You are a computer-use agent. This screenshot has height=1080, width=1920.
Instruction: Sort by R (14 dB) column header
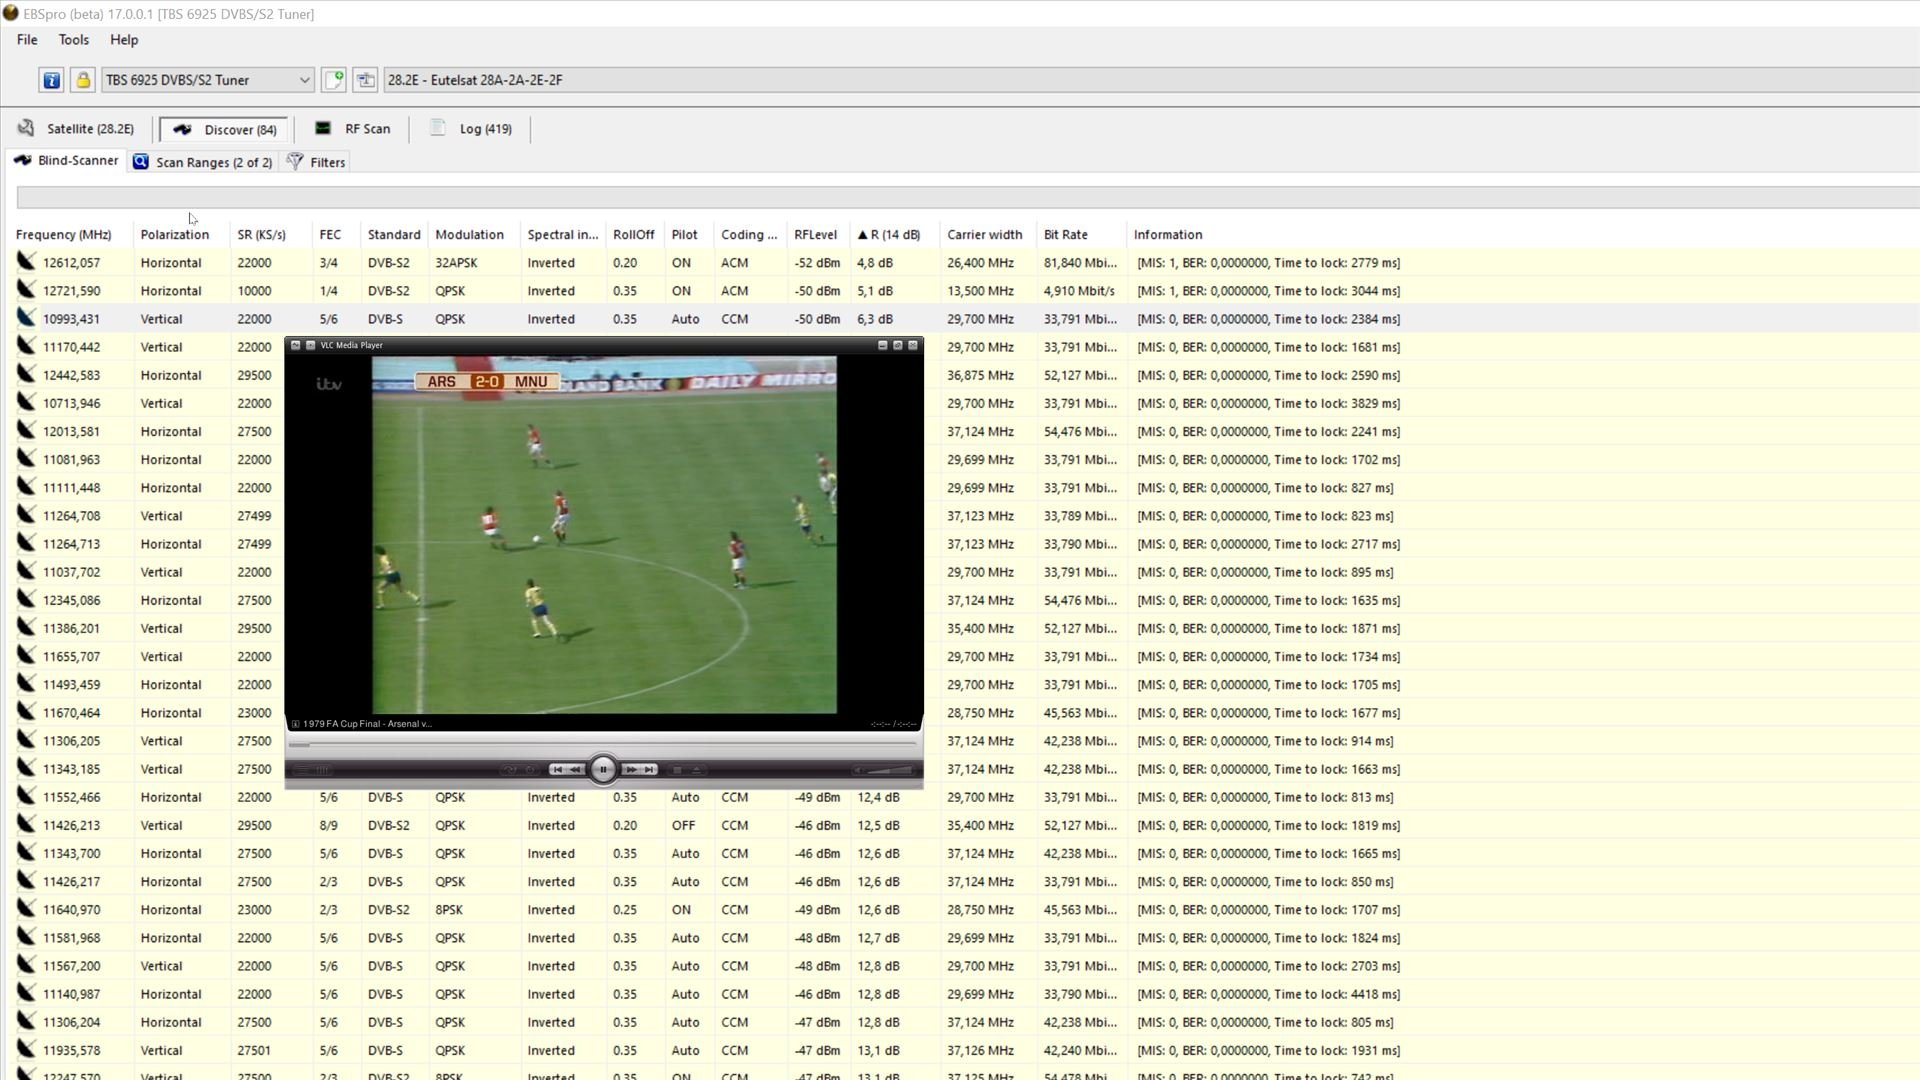[x=889, y=235]
